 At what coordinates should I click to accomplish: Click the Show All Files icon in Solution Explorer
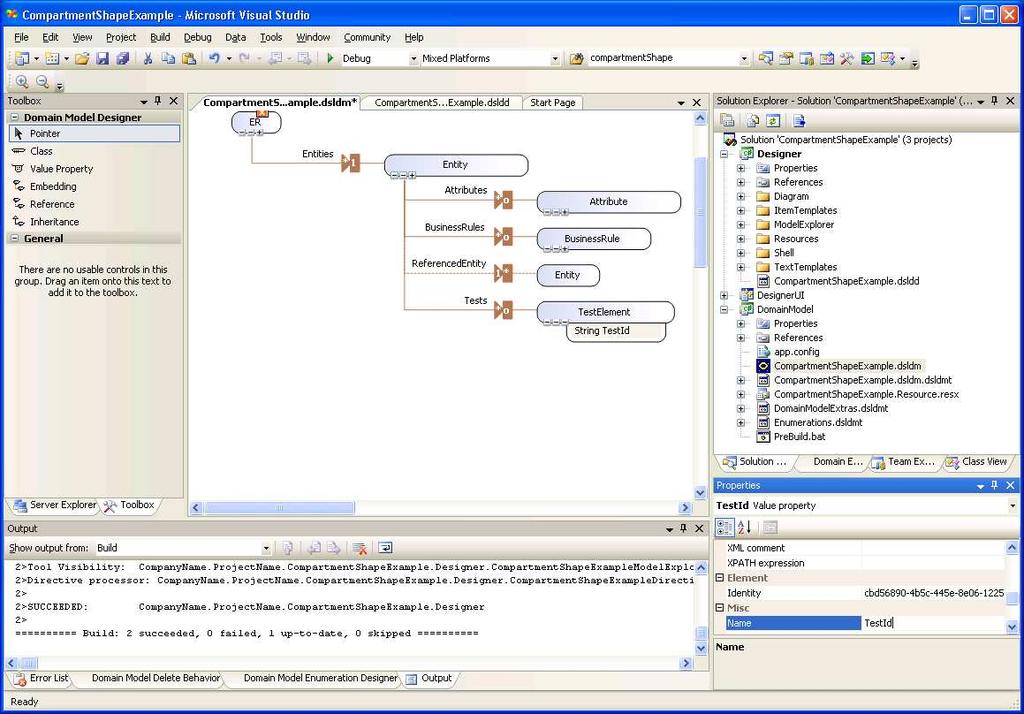pos(753,121)
